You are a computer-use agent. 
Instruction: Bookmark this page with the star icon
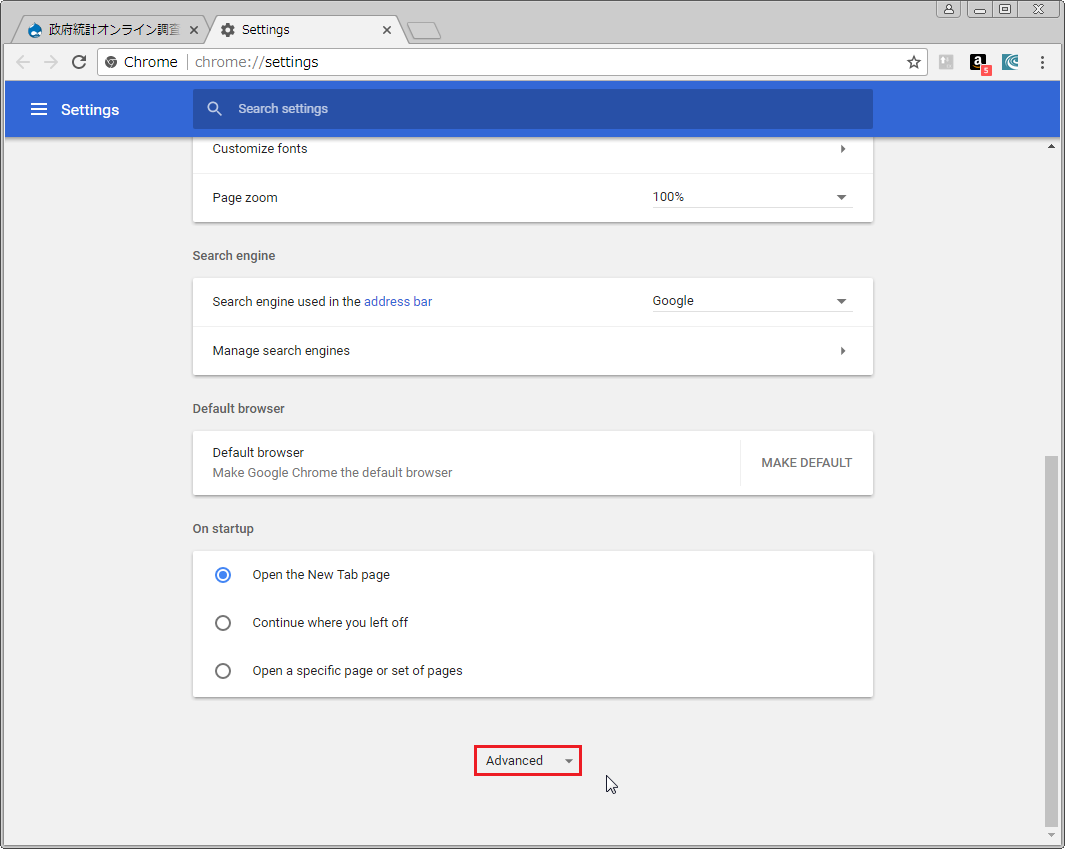pos(913,62)
